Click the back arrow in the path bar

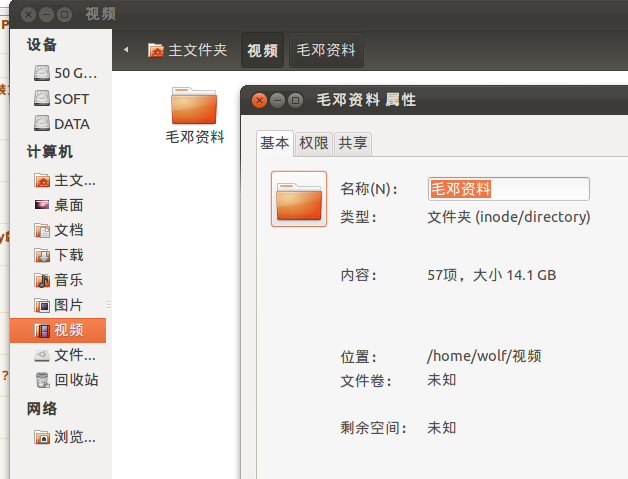pyautogui.click(x=126, y=50)
